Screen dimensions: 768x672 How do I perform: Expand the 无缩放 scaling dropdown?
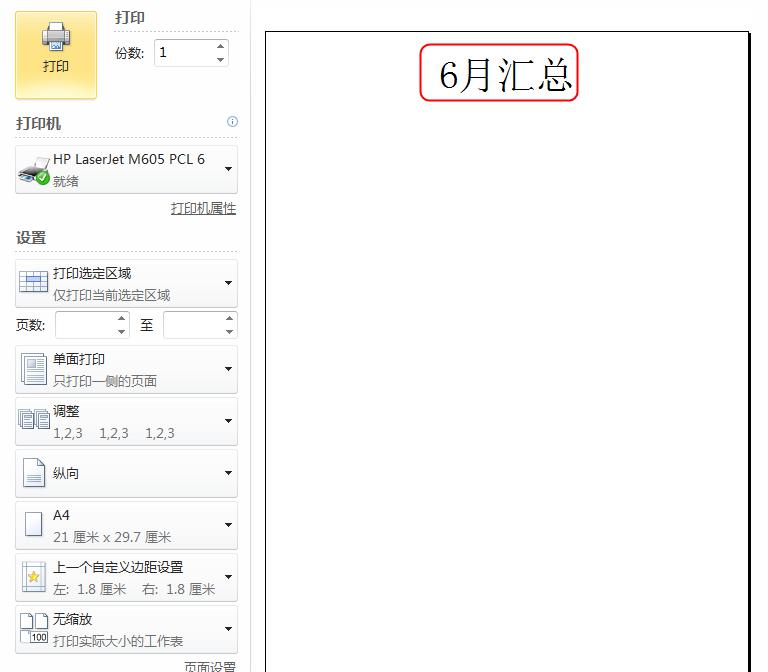[126, 629]
